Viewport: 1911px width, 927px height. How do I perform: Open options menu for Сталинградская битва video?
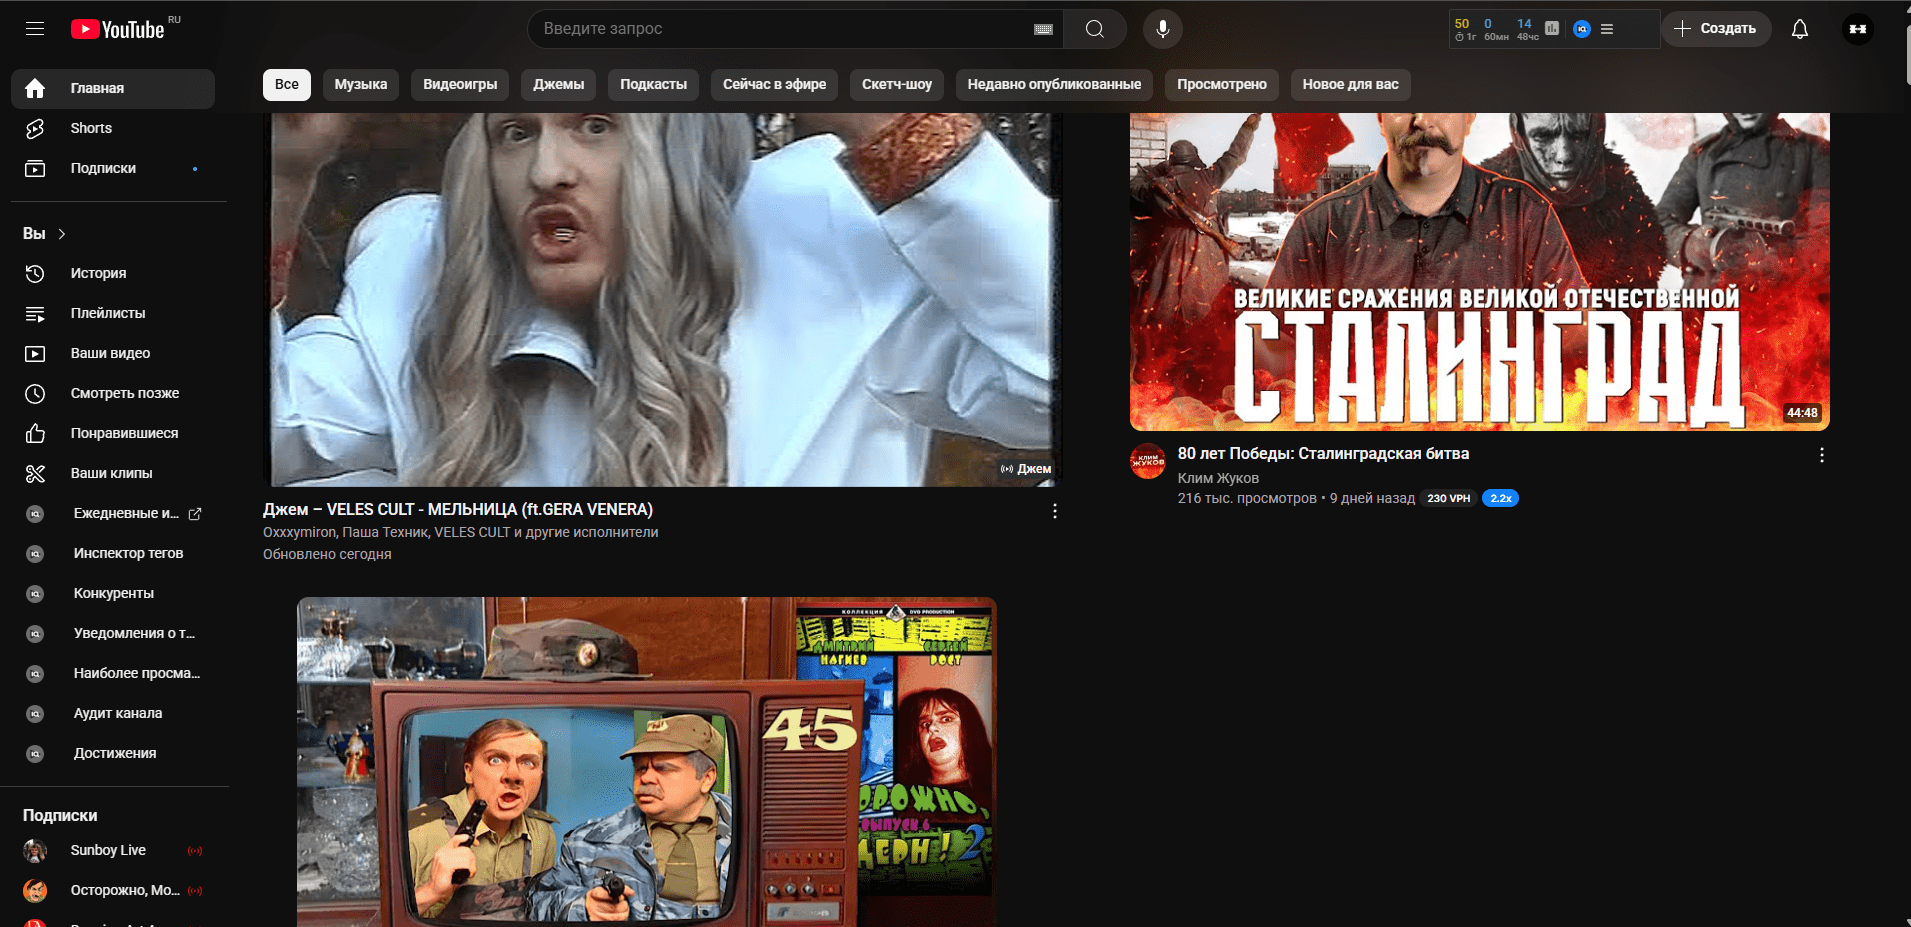pyautogui.click(x=1822, y=455)
